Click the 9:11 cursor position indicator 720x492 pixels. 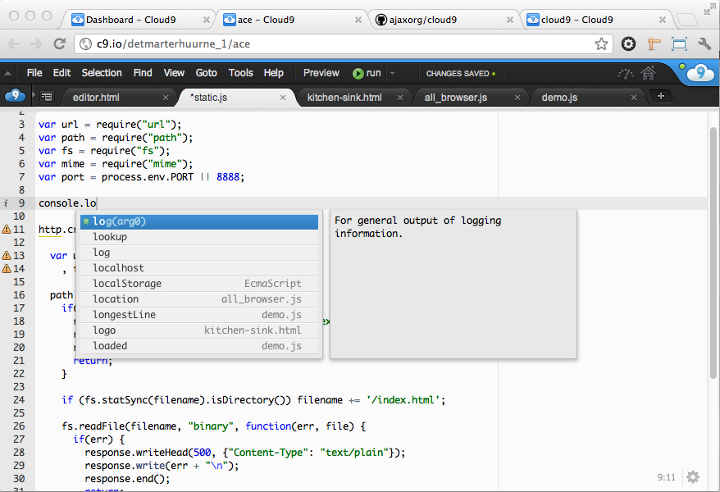666,478
